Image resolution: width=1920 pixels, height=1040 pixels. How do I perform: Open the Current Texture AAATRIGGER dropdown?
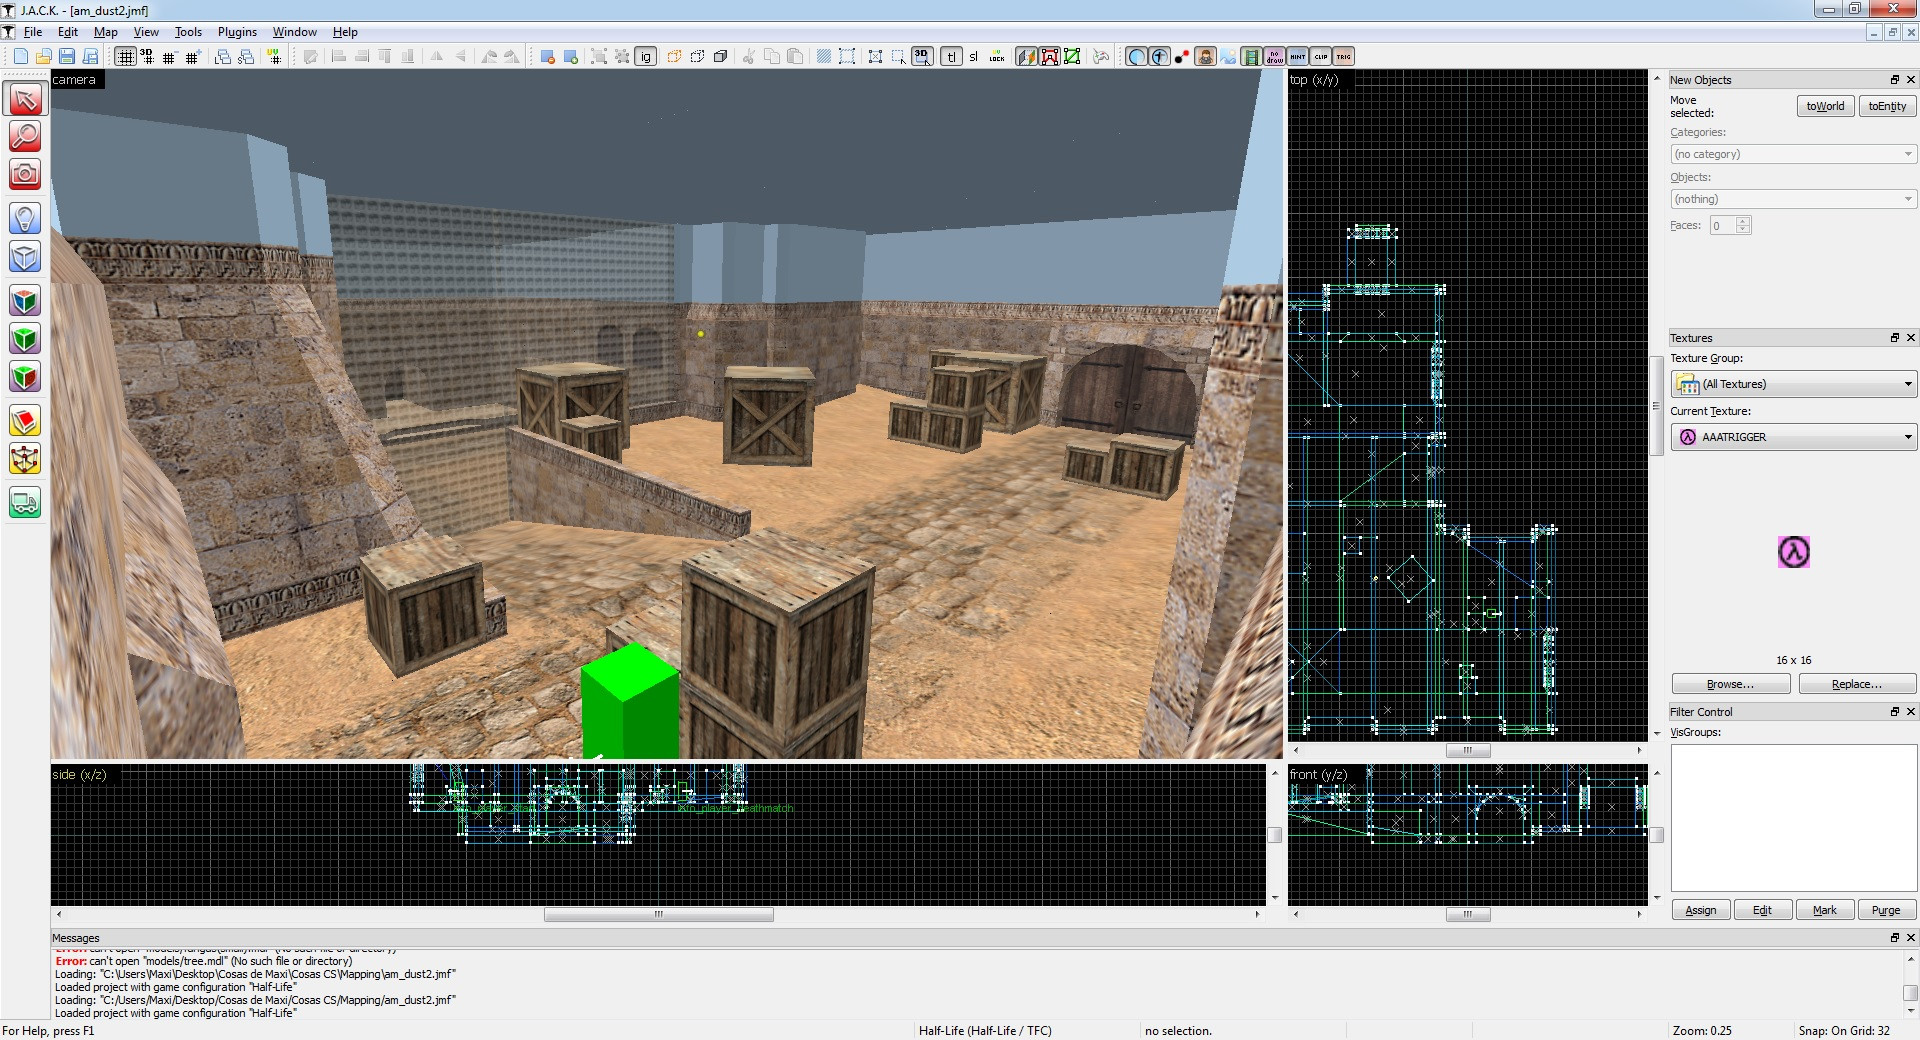1794,437
